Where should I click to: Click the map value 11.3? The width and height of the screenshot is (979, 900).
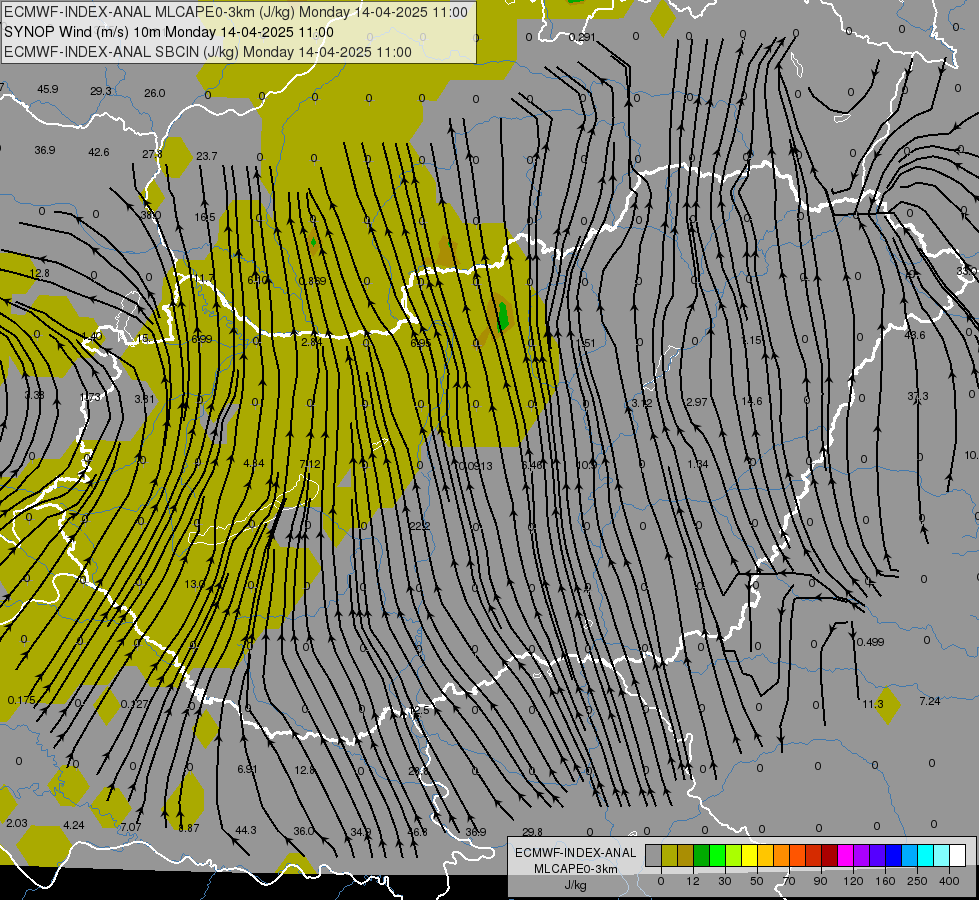point(873,704)
